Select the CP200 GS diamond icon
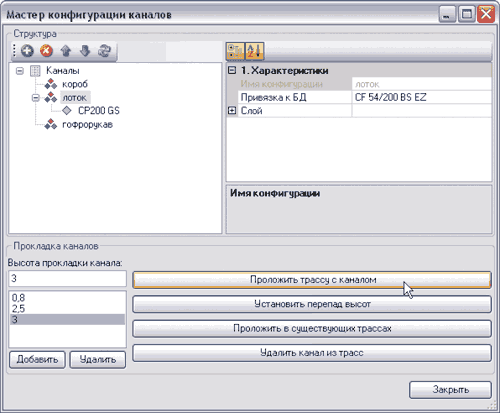The width and height of the screenshot is (500, 413). (x=67, y=110)
